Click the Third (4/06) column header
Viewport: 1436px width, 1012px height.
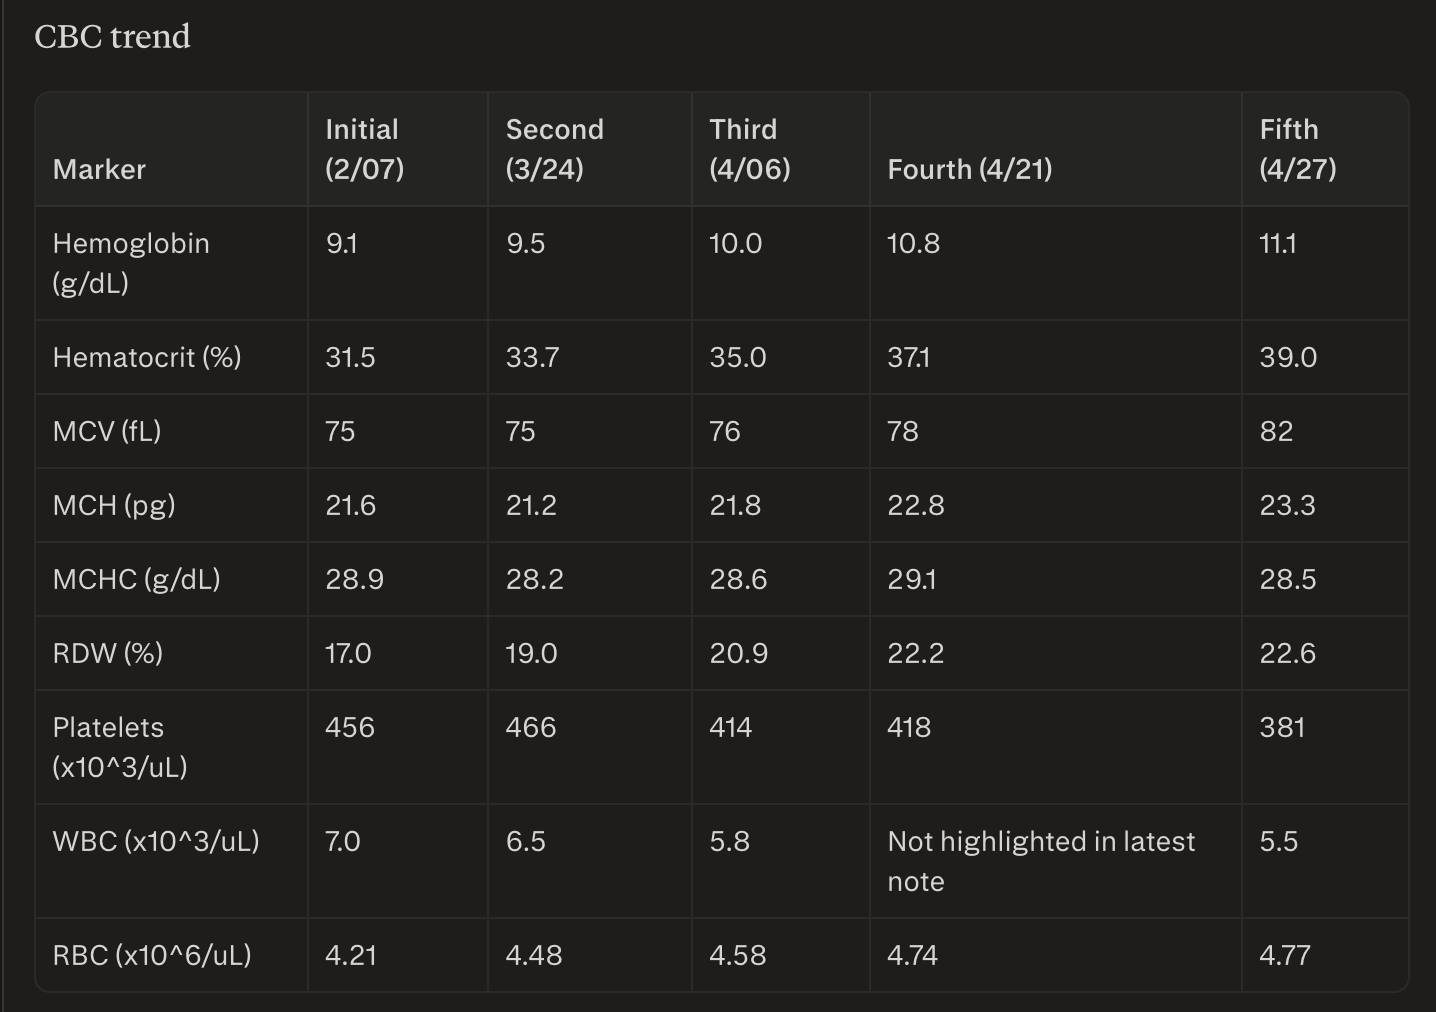pyautogui.click(x=749, y=149)
